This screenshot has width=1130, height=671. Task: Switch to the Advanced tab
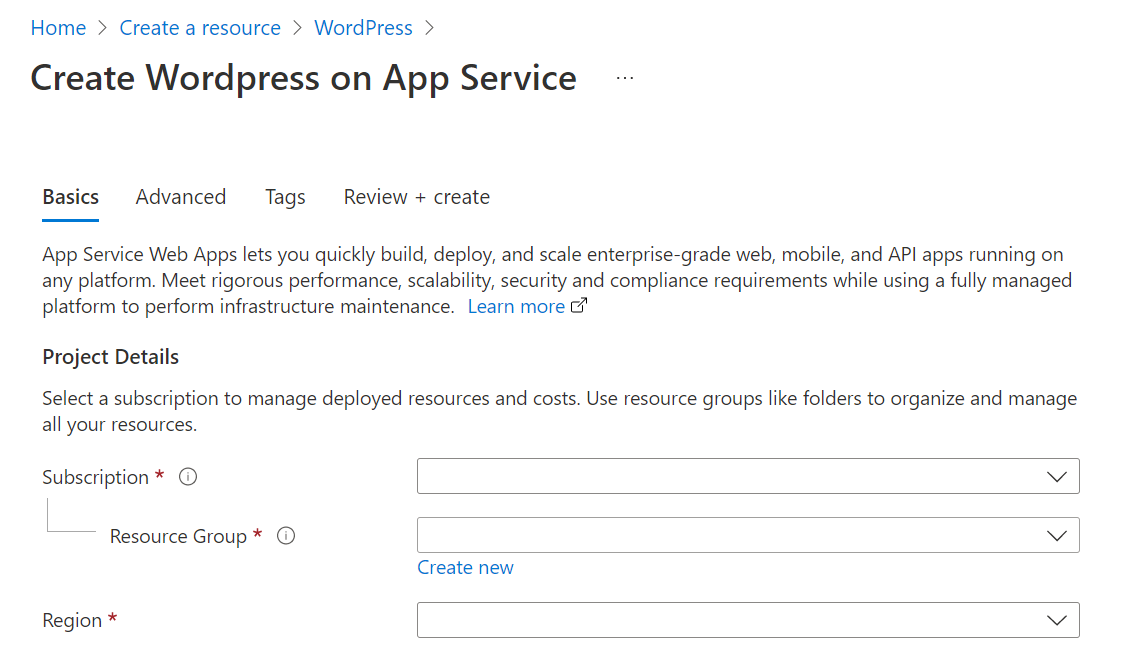[x=181, y=197]
